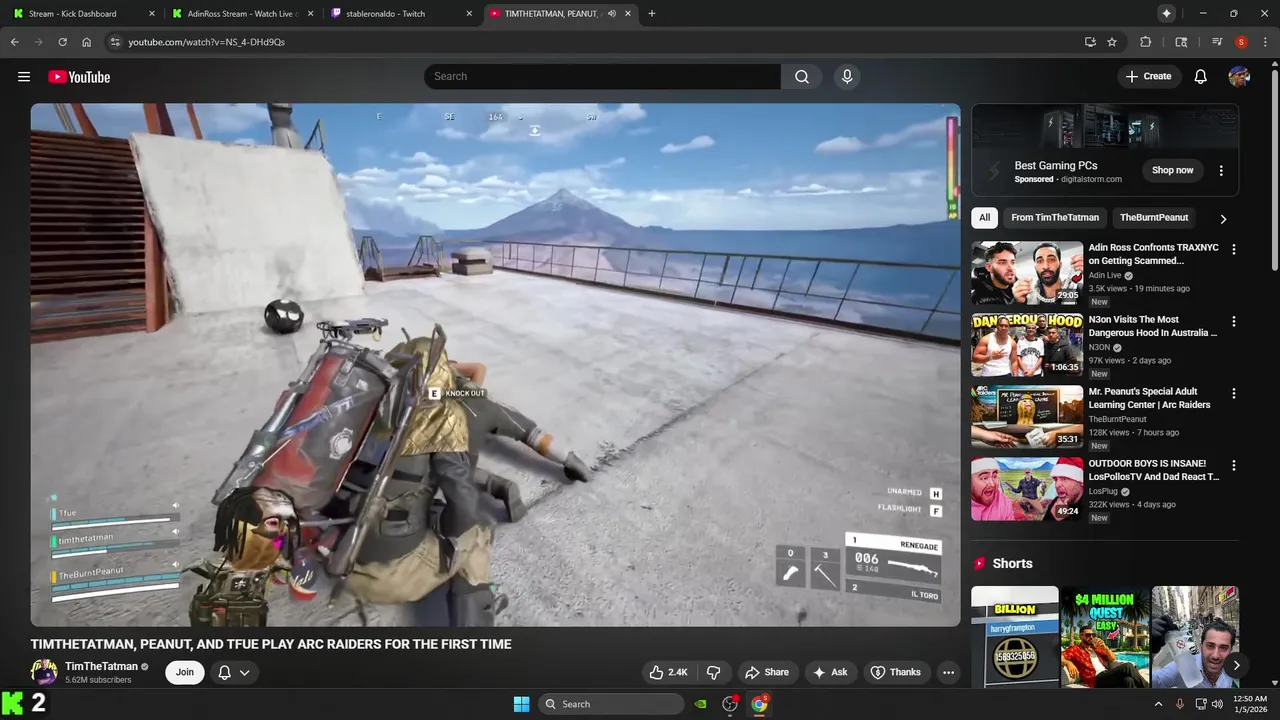Screen dimensions: 1280x720
Task: Open the YouTube guide hamburger menu
Action: pyautogui.click(x=24, y=77)
